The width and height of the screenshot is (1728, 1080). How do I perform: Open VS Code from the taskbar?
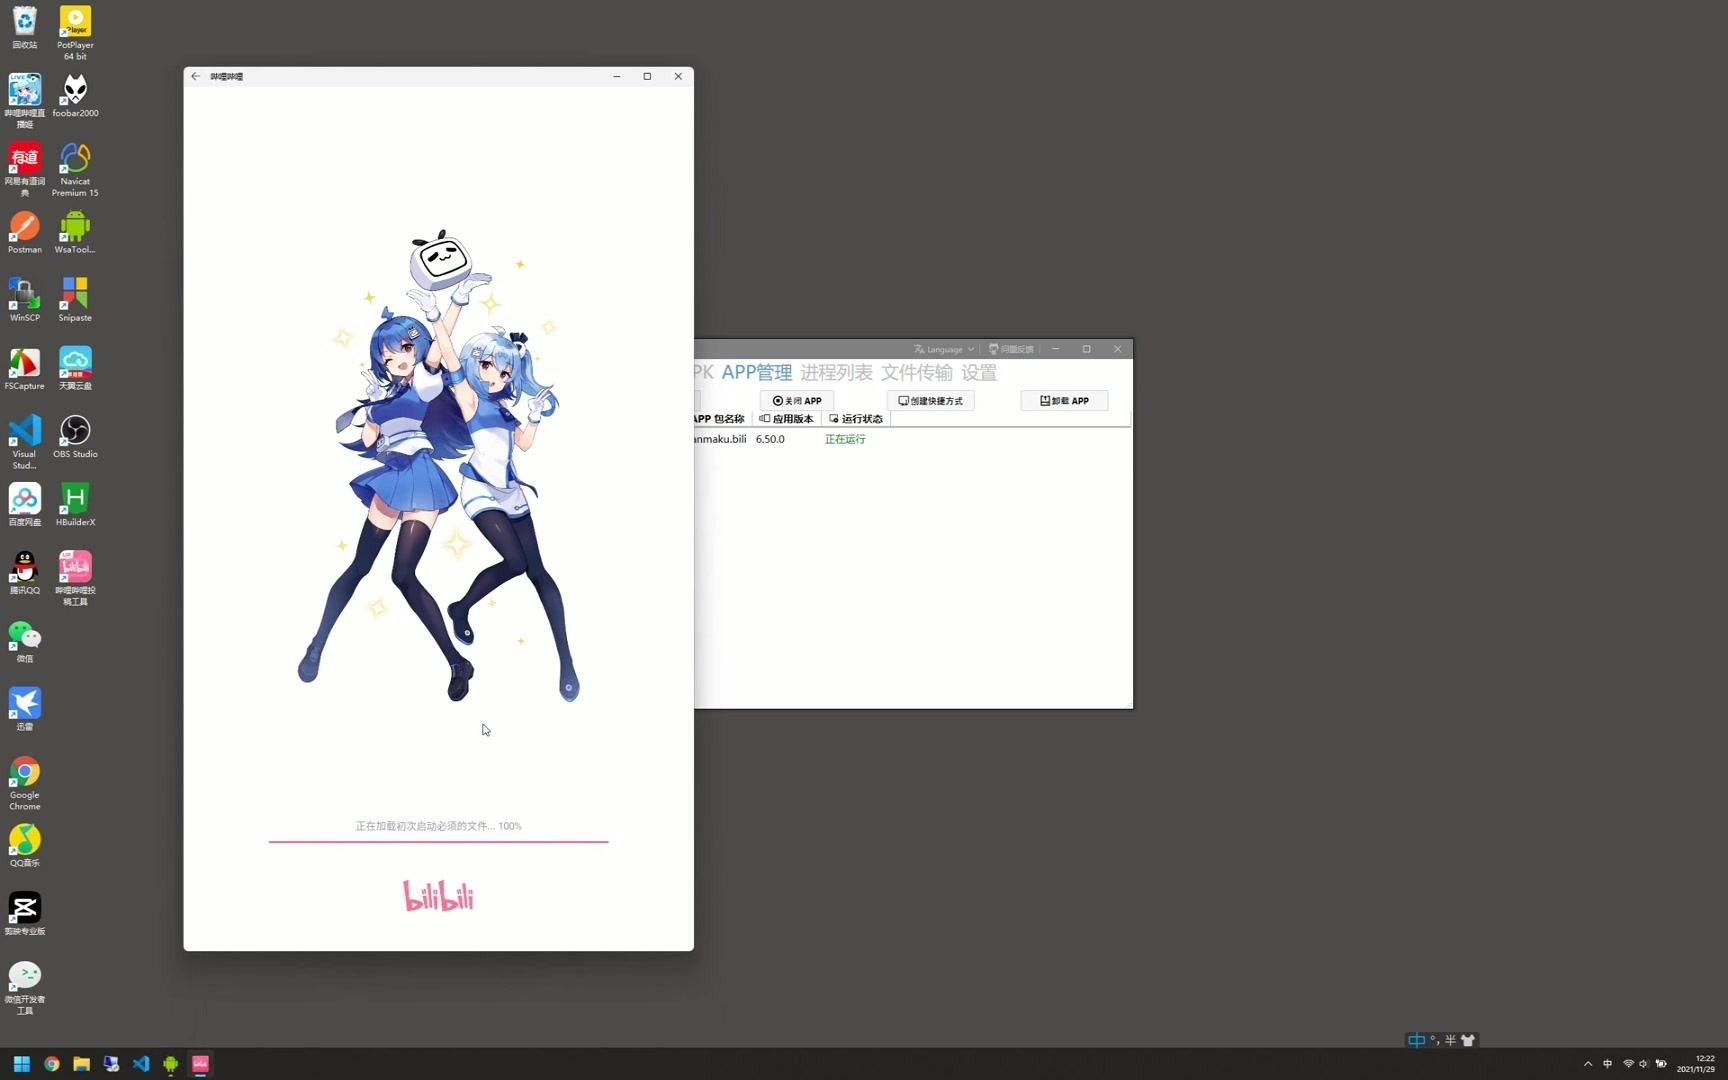141,1064
